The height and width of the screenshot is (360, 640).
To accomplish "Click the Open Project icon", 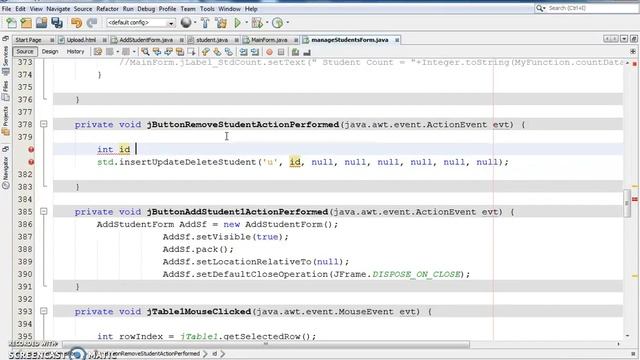I will click(x=41, y=23).
